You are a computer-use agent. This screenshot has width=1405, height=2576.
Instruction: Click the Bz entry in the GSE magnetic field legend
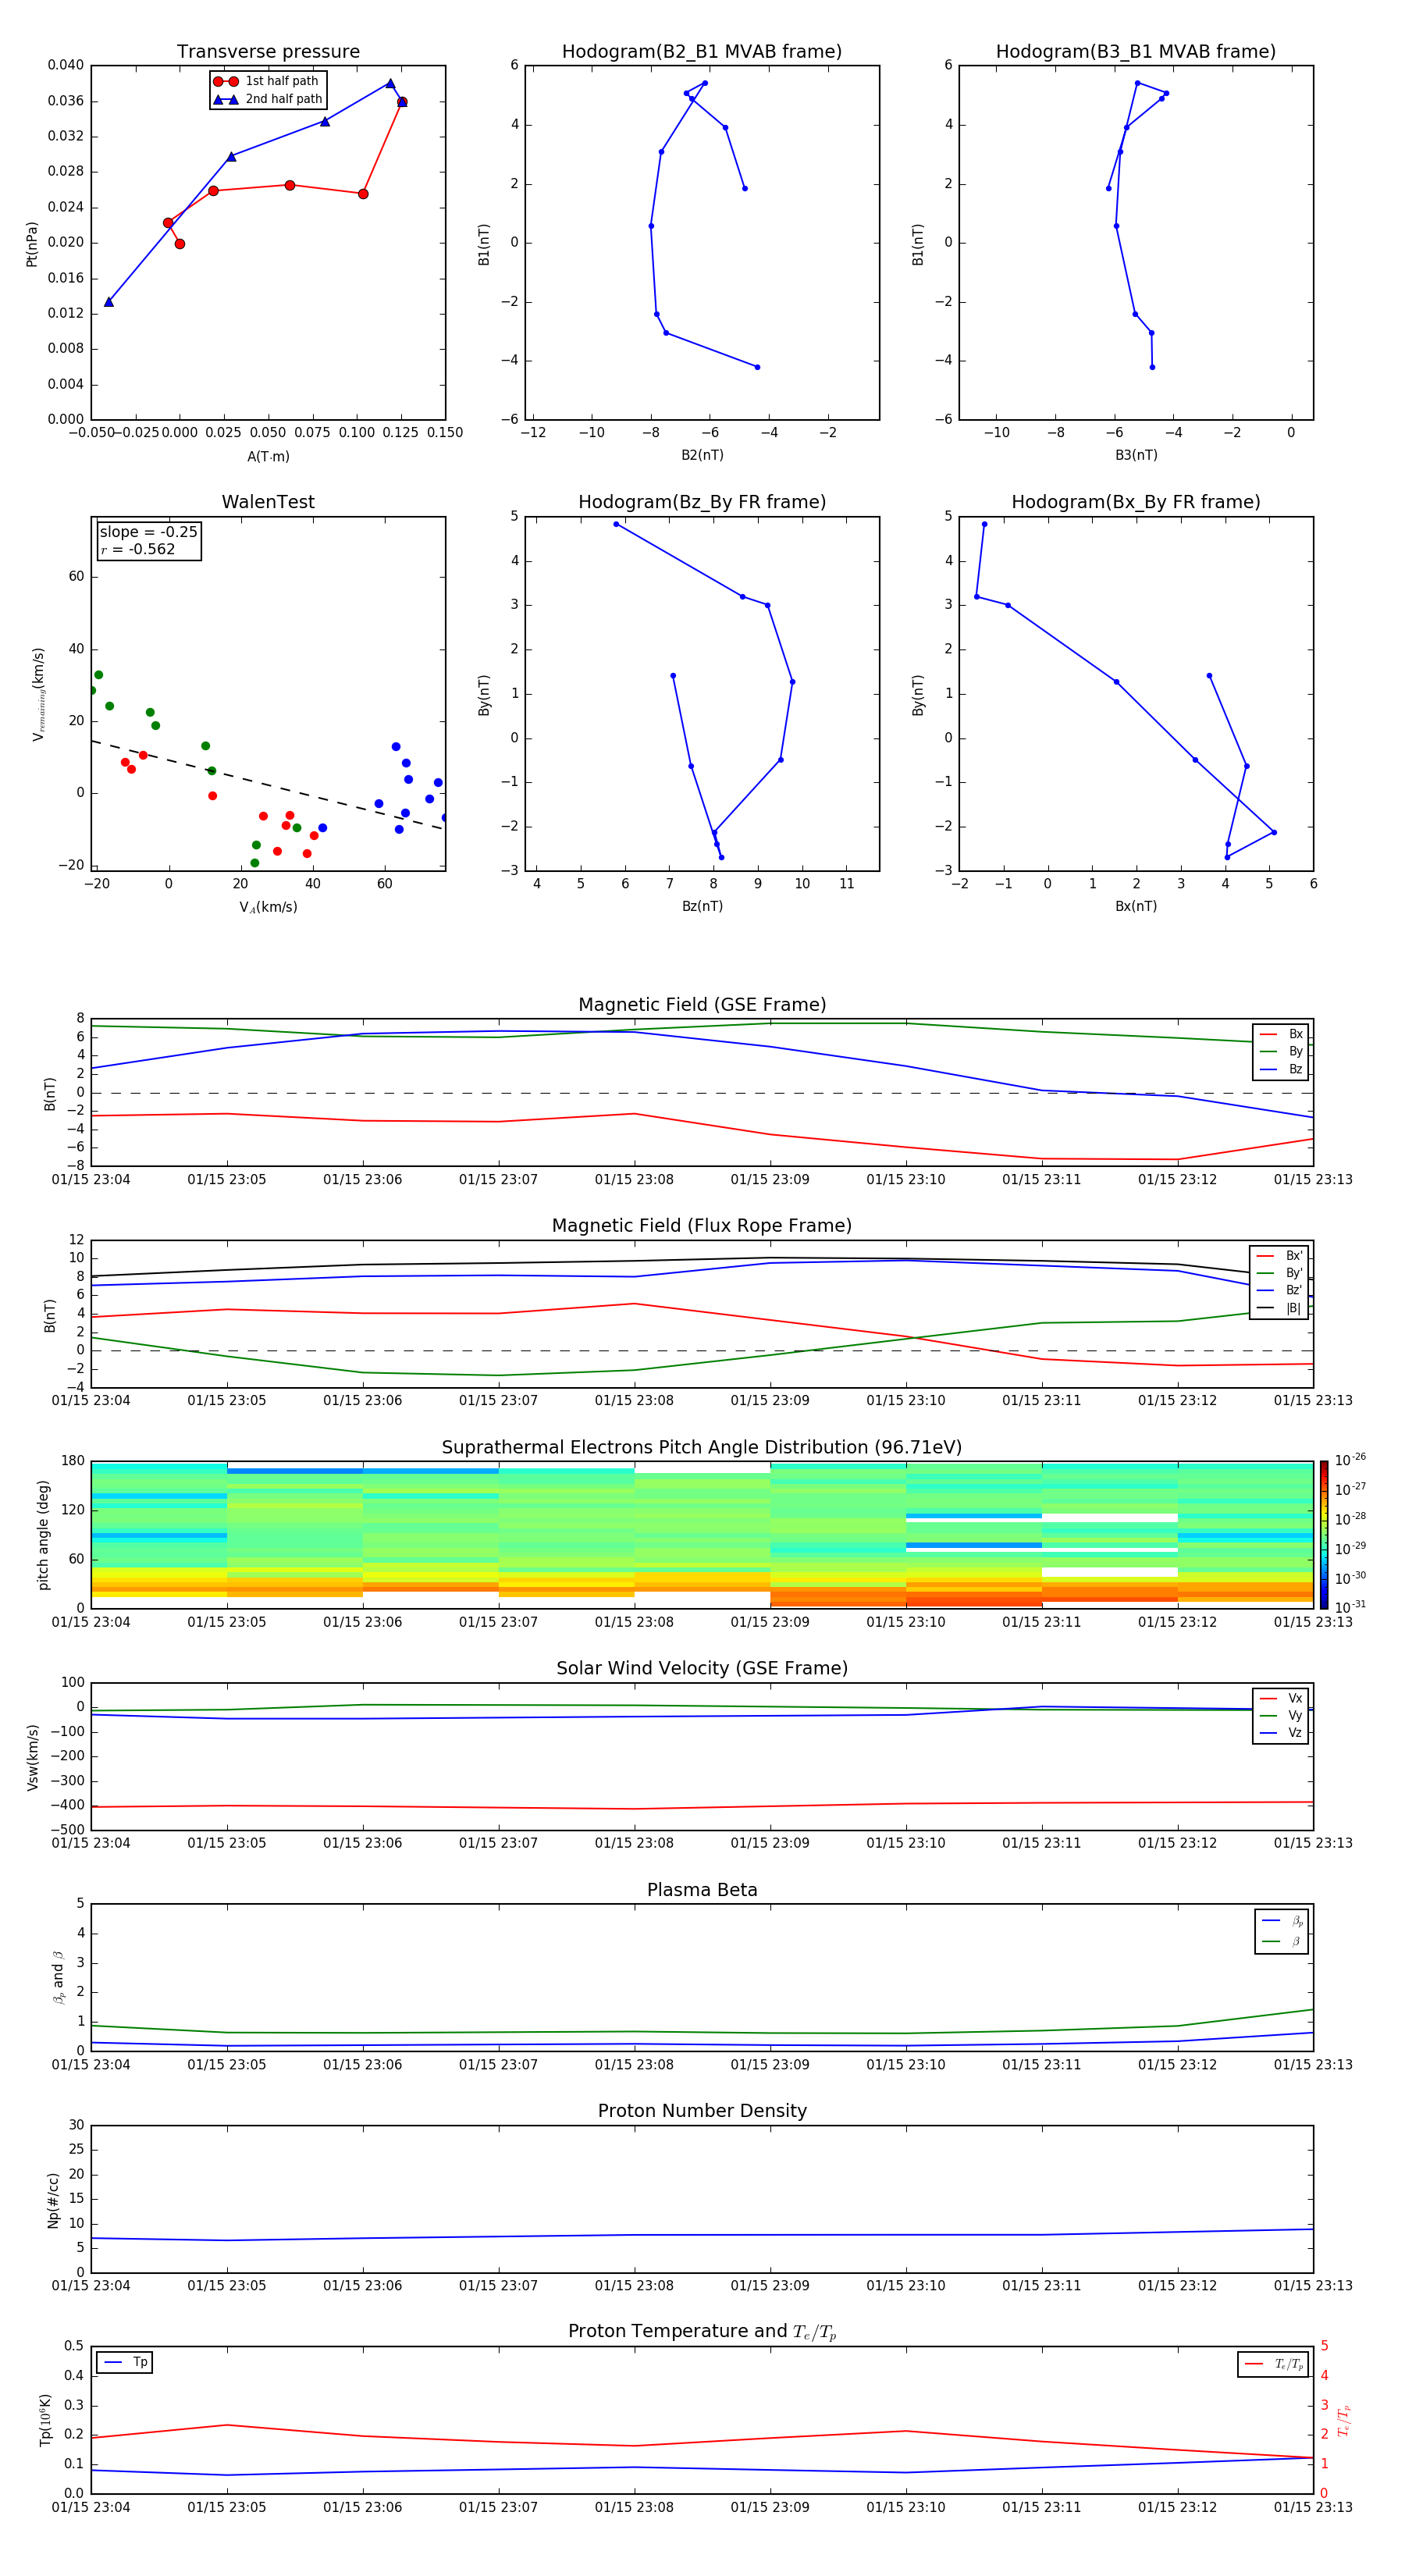click(x=1281, y=1069)
